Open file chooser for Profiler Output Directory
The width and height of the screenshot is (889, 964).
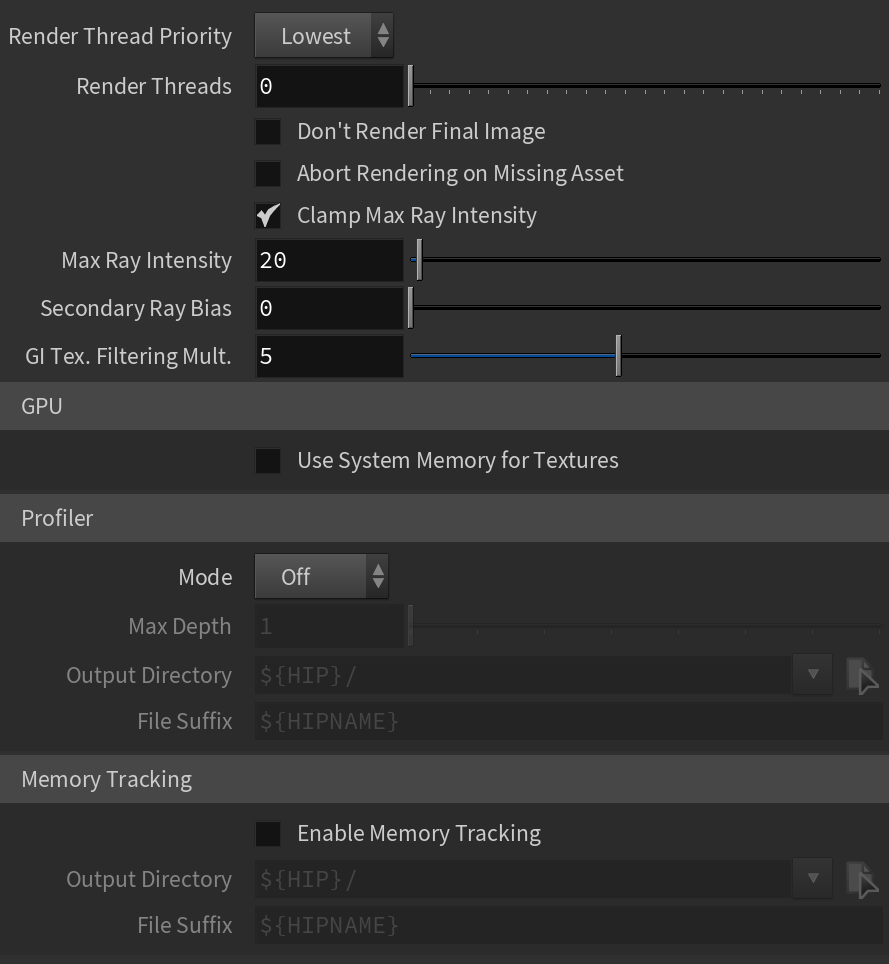tap(863, 675)
